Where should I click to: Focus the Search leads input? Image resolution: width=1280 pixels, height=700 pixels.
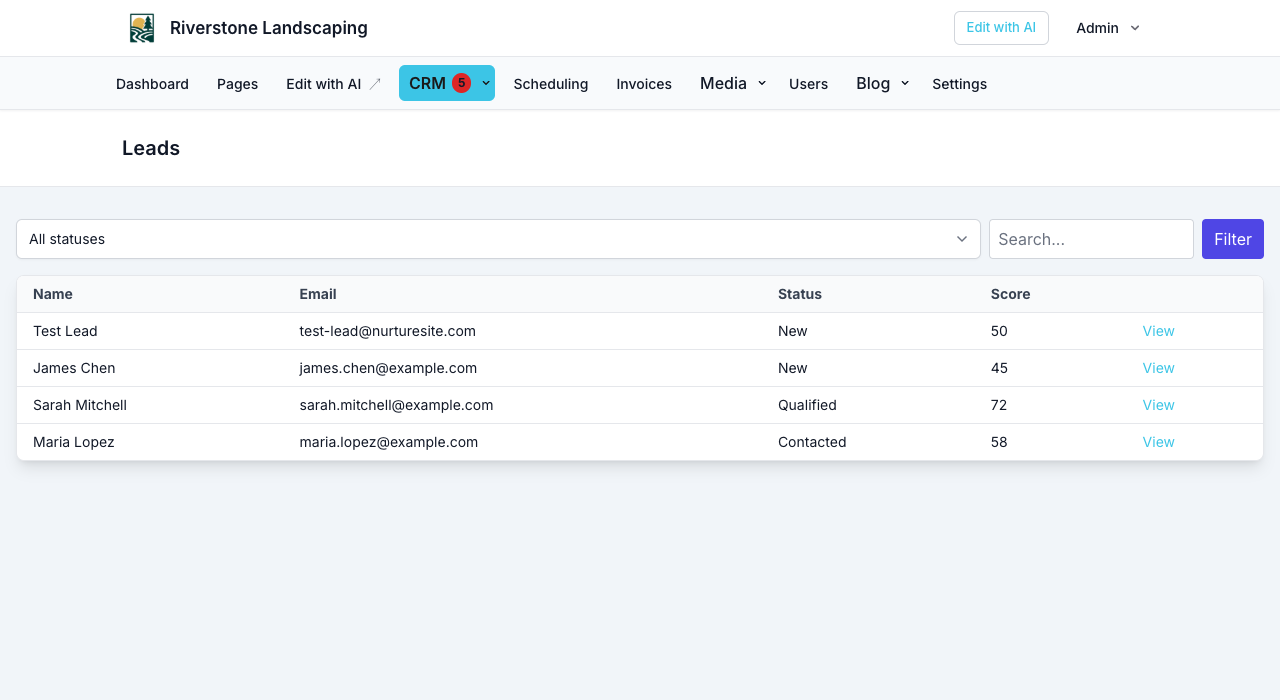point(1091,239)
